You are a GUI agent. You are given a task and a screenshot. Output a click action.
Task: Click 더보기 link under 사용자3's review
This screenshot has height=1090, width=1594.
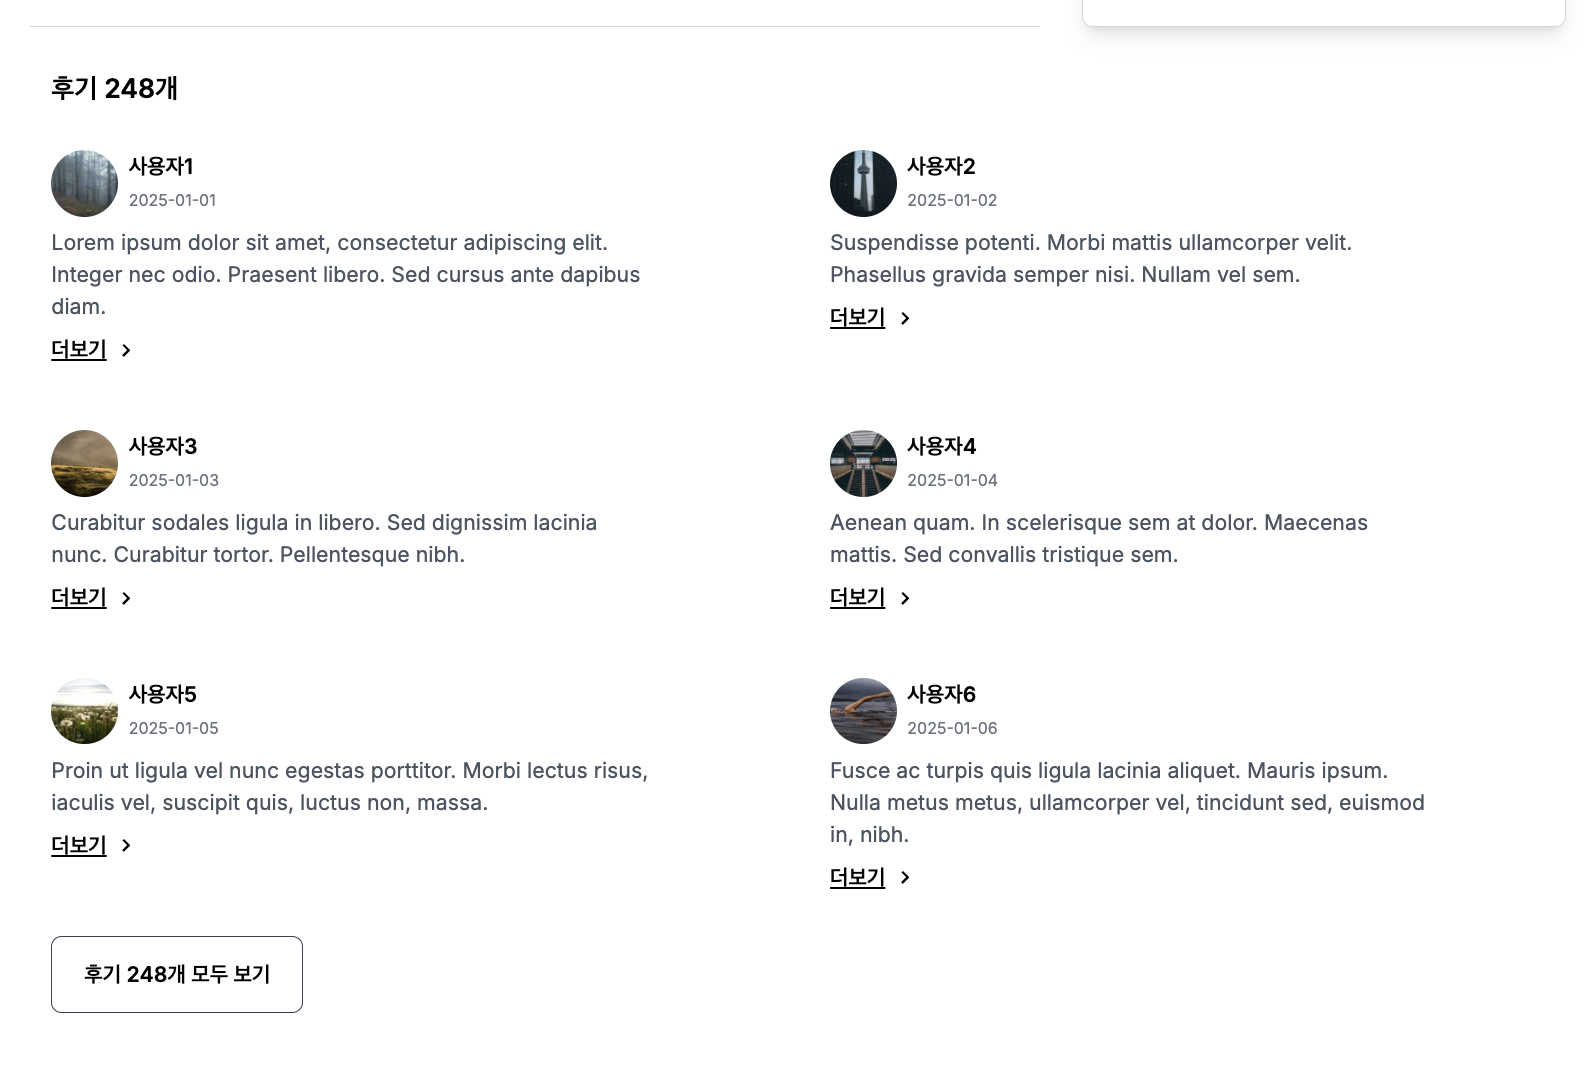[79, 598]
